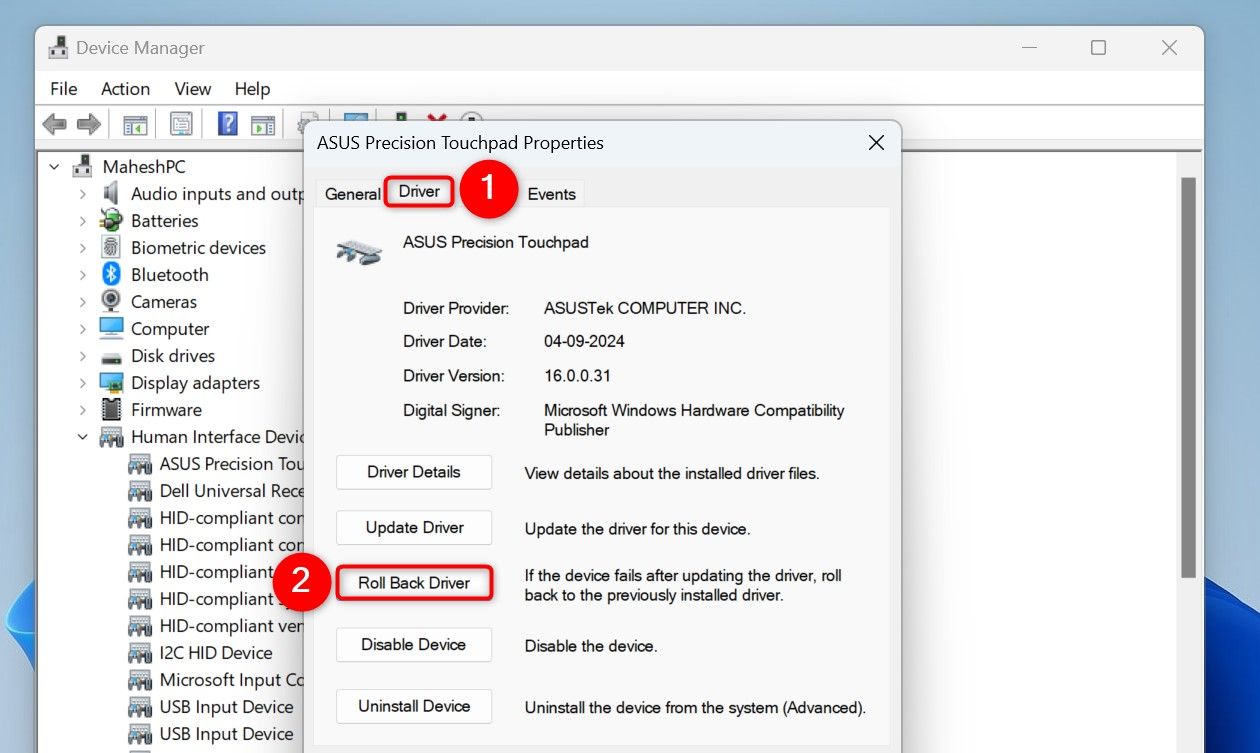Screen dimensions: 1260x753
Task: Switch to the Events tab
Action: [x=551, y=194]
